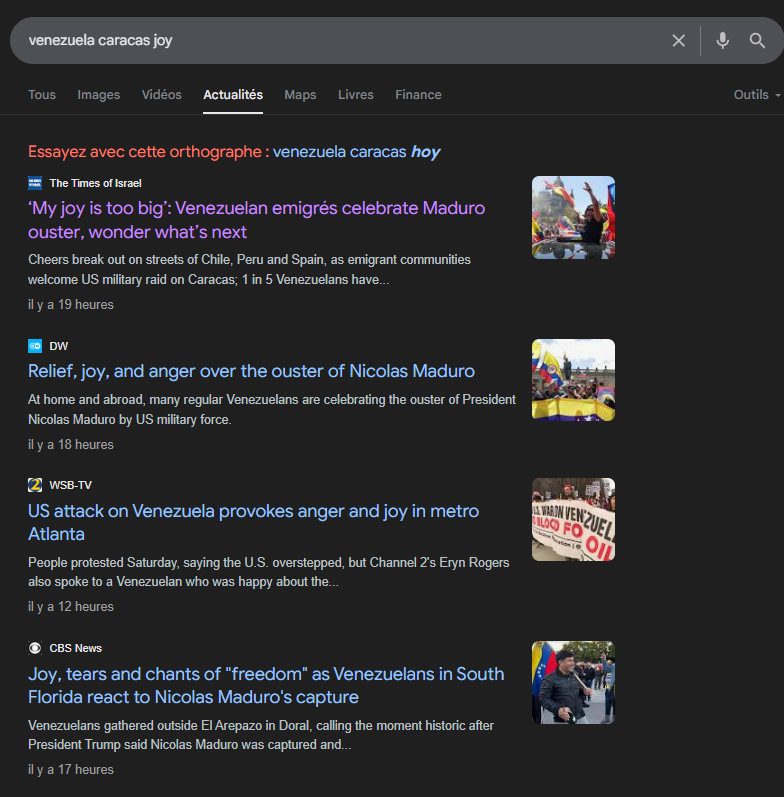The width and height of the screenshot is (784, 797).
Task: Click The Times of Israel favicon
Action: click(x=35, y=183)
